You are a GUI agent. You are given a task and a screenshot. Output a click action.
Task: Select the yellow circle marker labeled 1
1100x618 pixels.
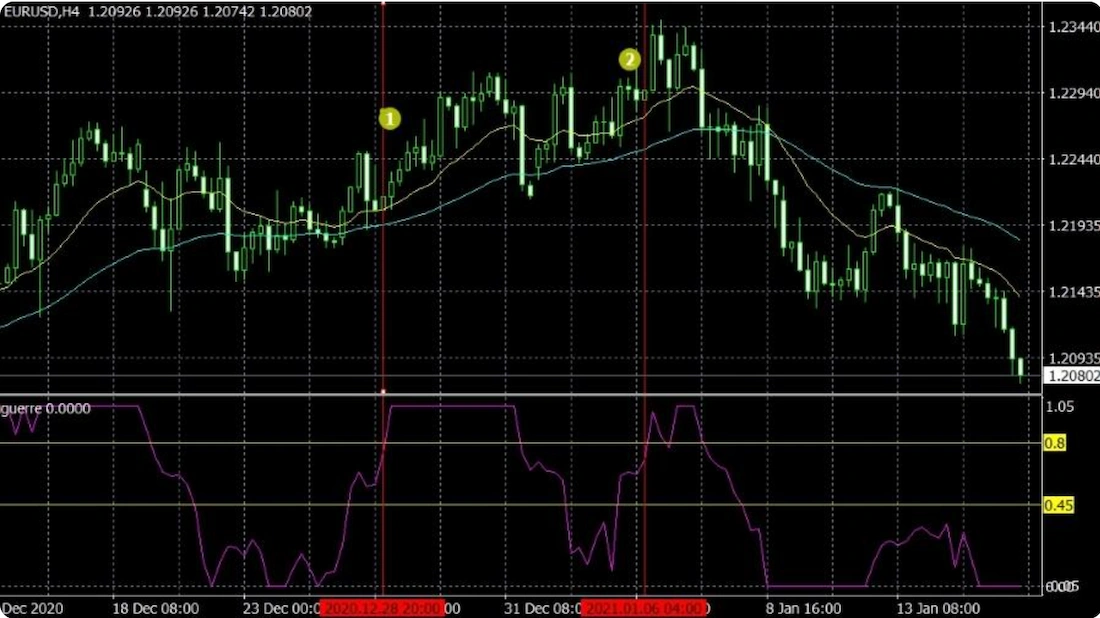389,117
